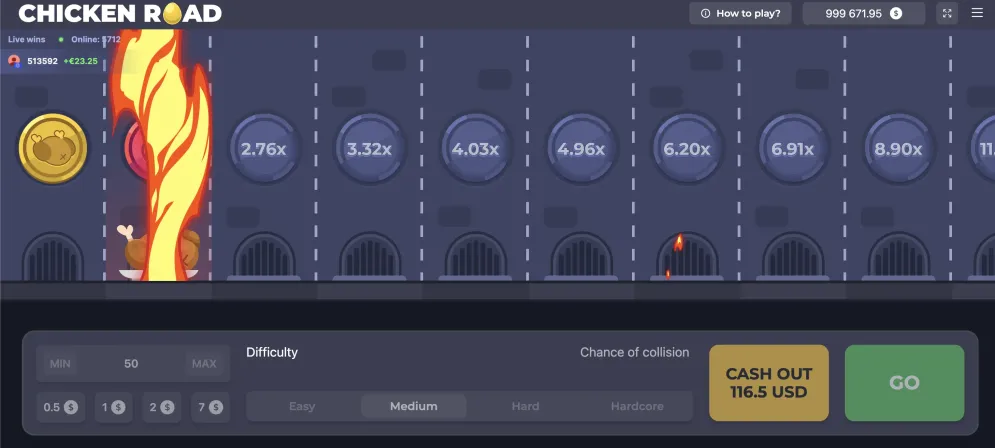Click the bet amount field showing 50

[131, 364]
